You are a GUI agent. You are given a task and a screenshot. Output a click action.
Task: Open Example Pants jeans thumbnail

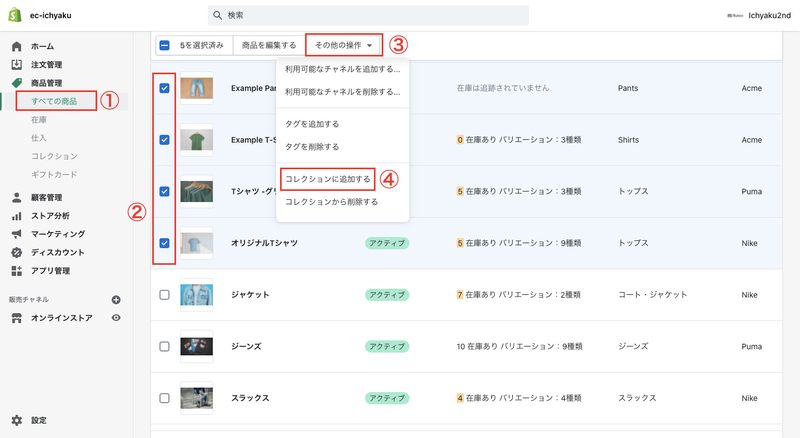tap(196, 88)
